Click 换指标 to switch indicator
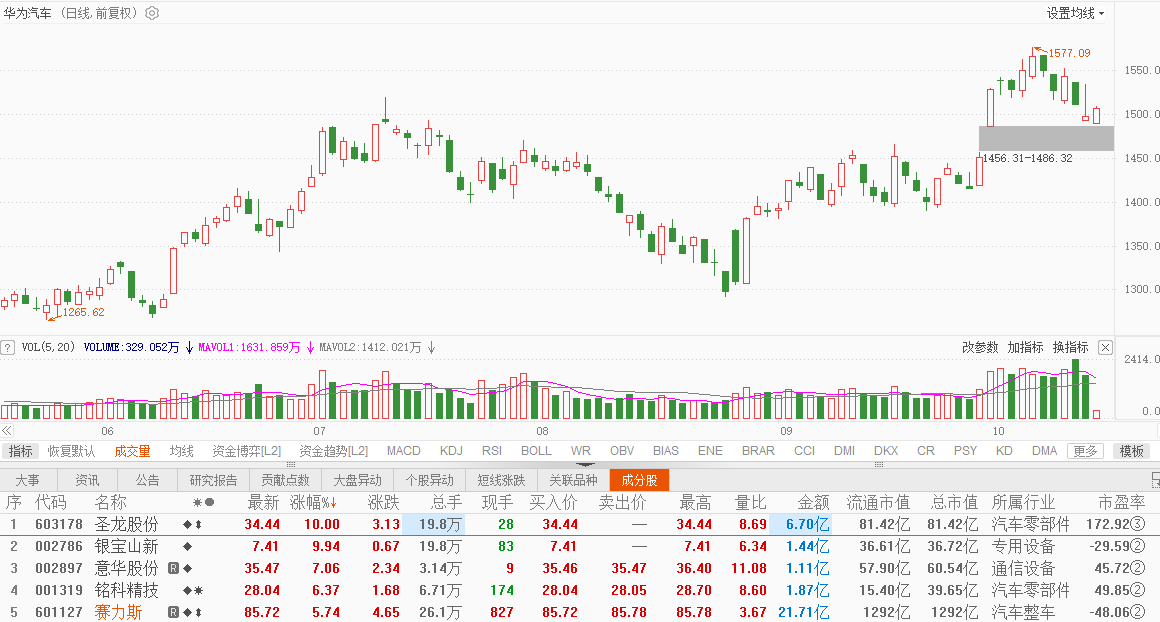This screenshot has width=1160, height=622. (x=1070, y=348)
